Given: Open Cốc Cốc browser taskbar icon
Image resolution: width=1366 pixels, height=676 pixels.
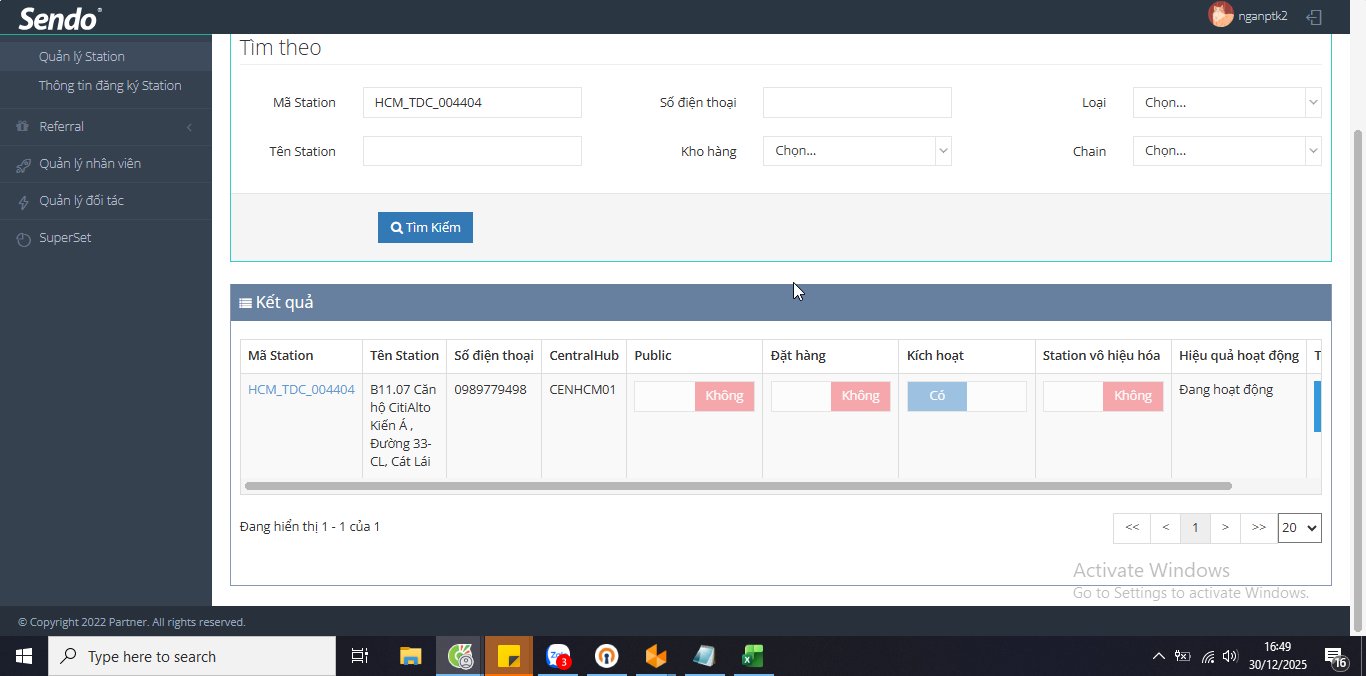Looking at the screenshot, I should click(x=460, y=656).
